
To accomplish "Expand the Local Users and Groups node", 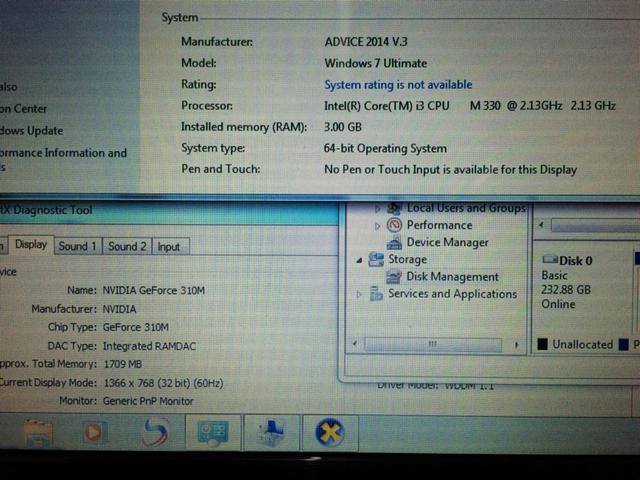I will click(378, 209).
